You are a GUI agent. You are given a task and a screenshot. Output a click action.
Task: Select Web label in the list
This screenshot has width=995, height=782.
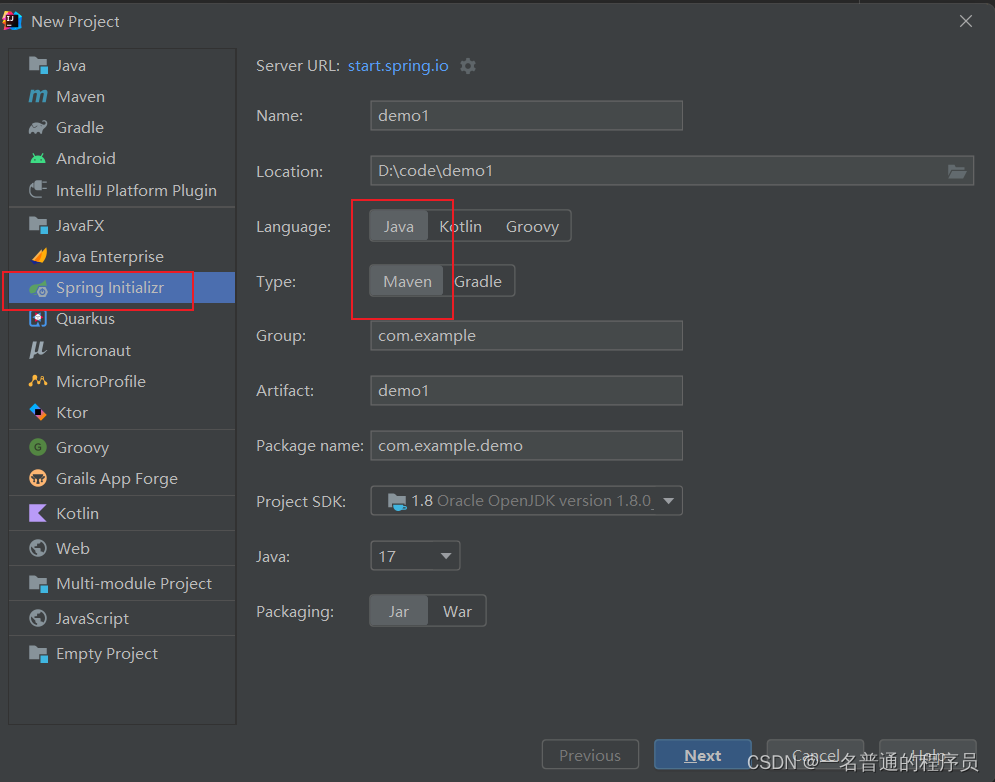point(72,548)
